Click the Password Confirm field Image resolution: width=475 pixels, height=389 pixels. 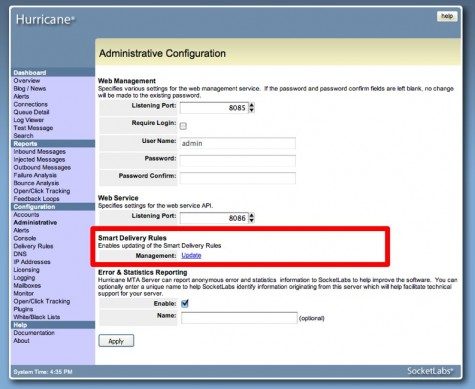pos(237,178)
